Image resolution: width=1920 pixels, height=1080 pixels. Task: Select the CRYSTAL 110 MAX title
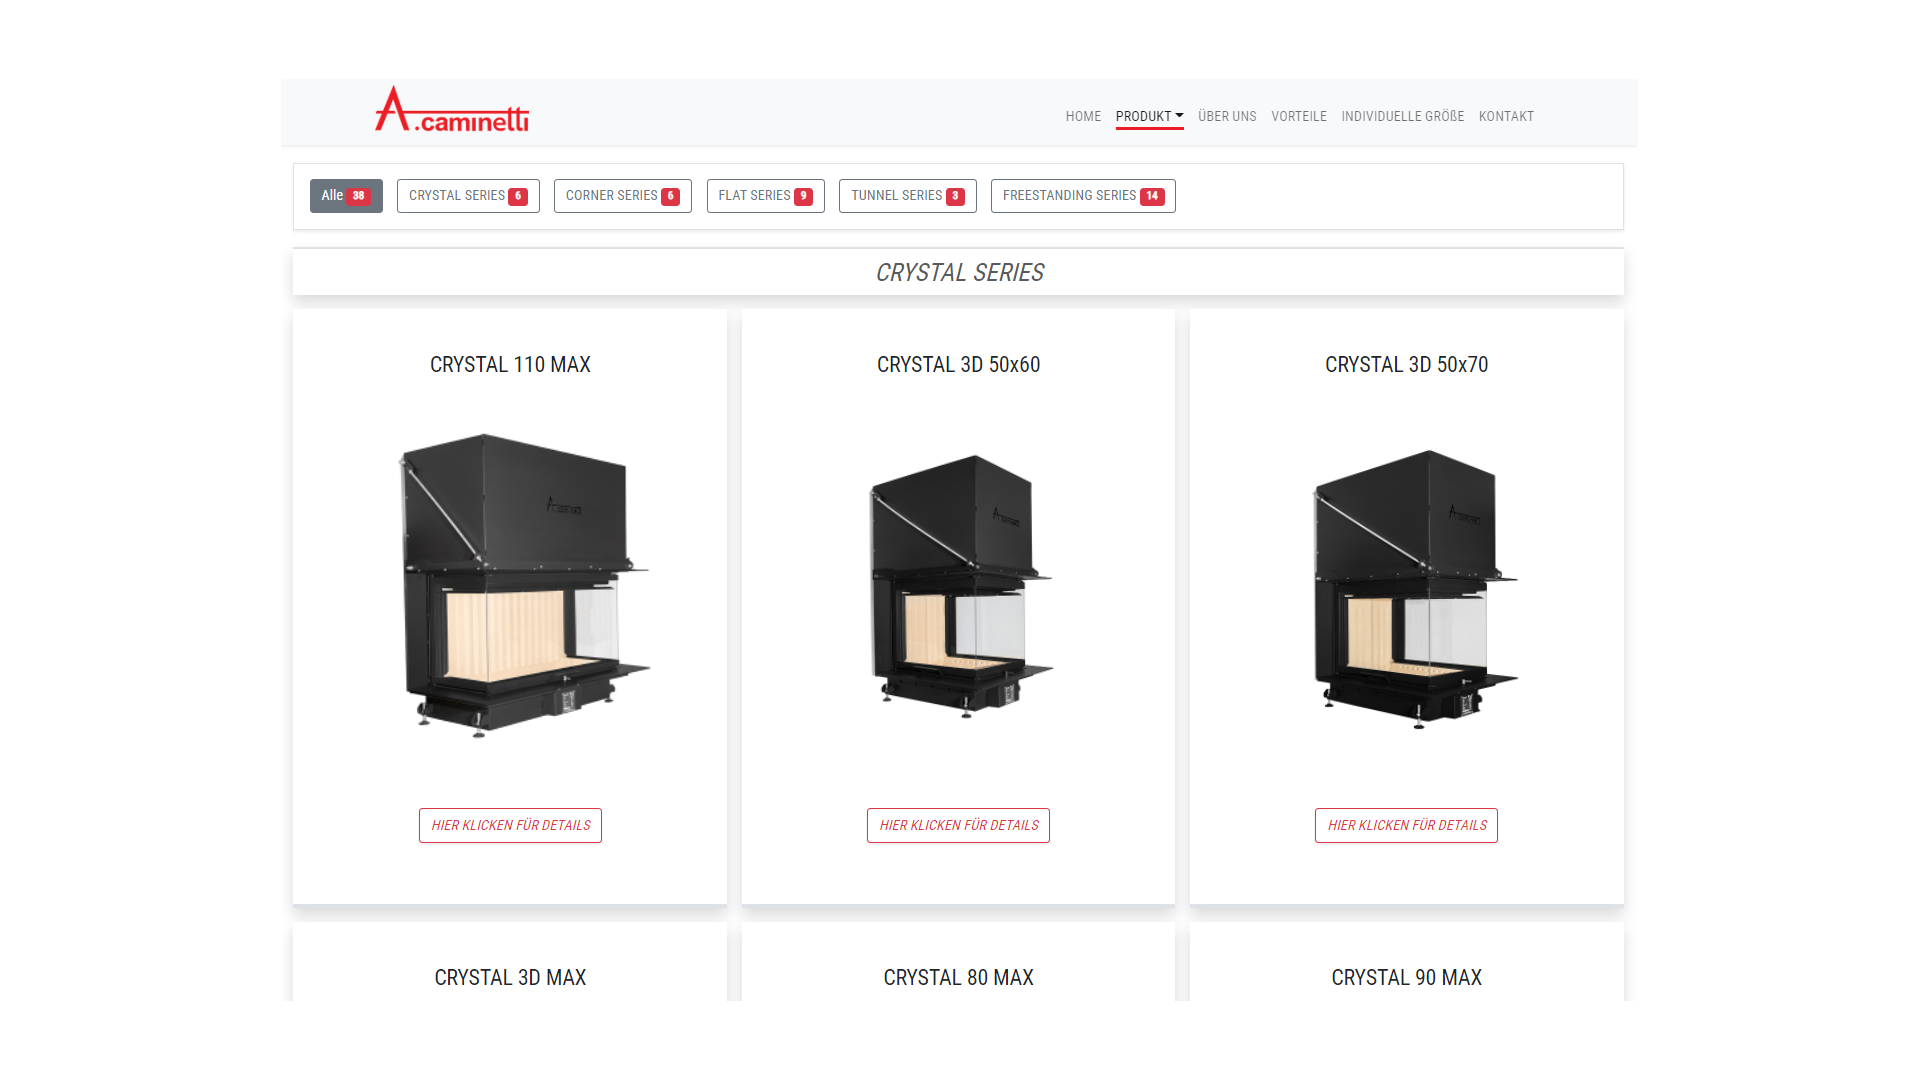pyautogui.click(x=510, y=365)
